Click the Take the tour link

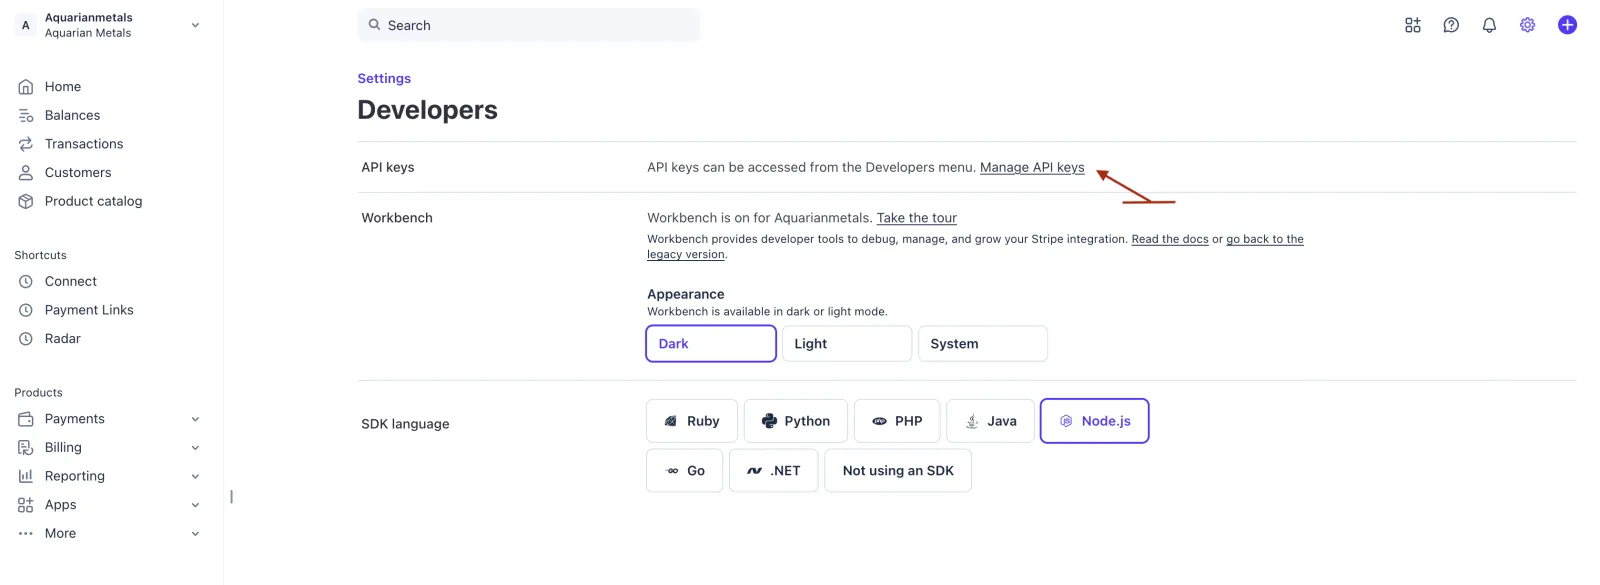coord(917,218)
